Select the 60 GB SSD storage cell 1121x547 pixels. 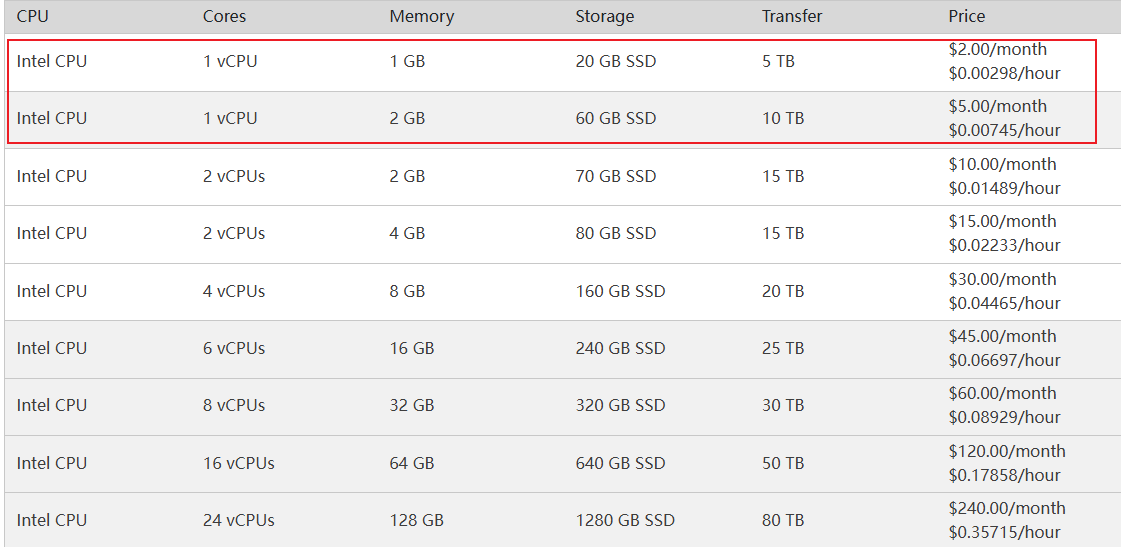[x=616, y=118]
